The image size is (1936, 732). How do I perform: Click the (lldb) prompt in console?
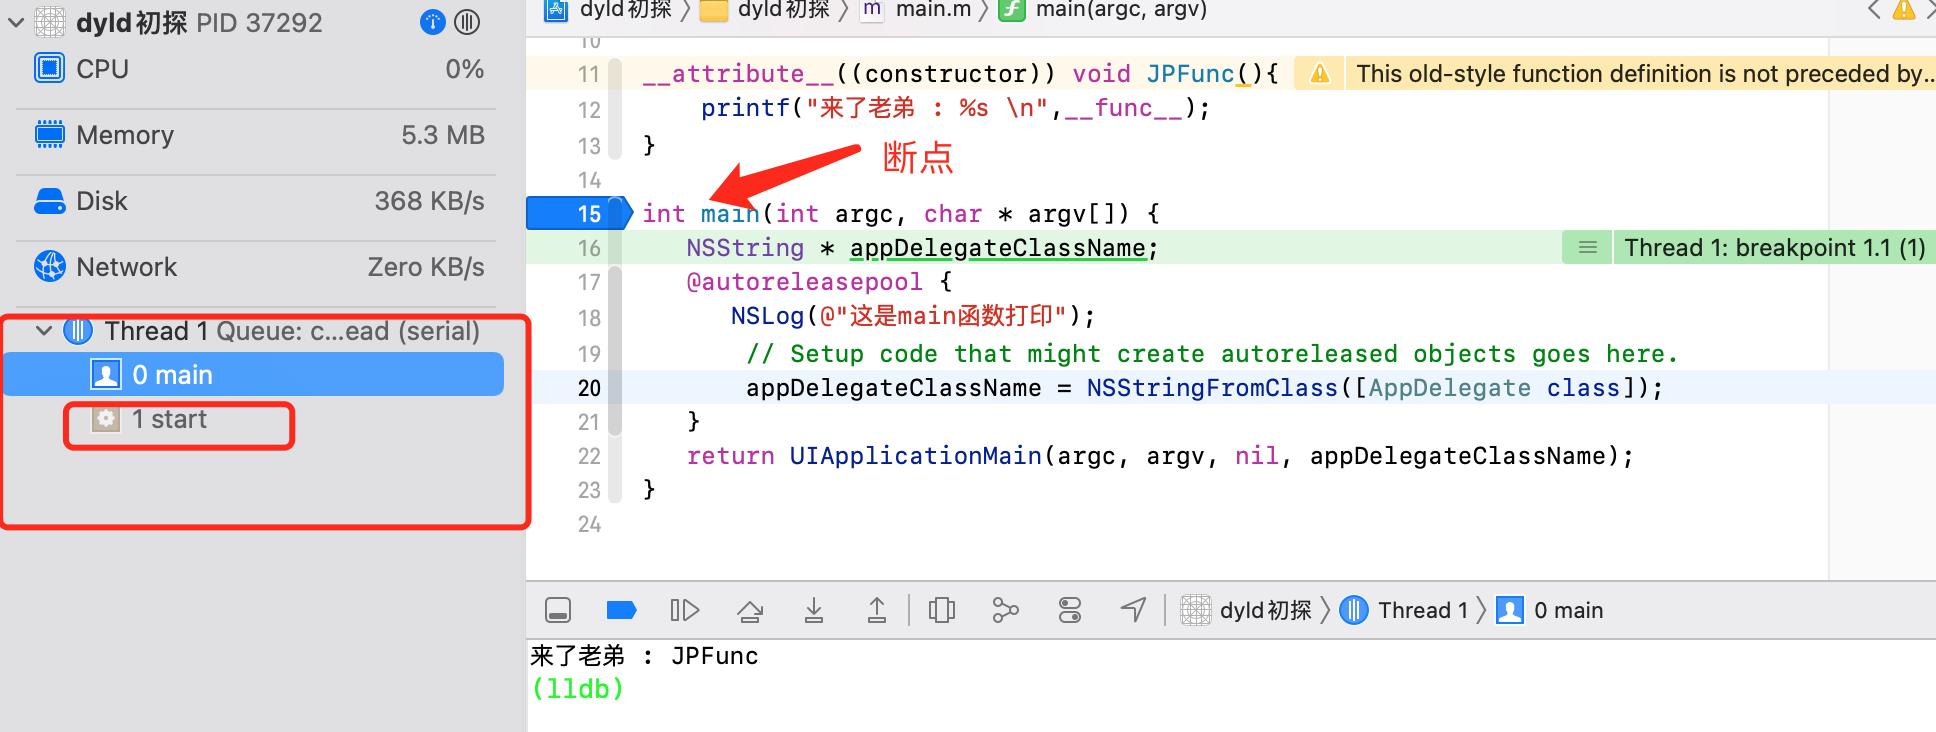[577, 688]
